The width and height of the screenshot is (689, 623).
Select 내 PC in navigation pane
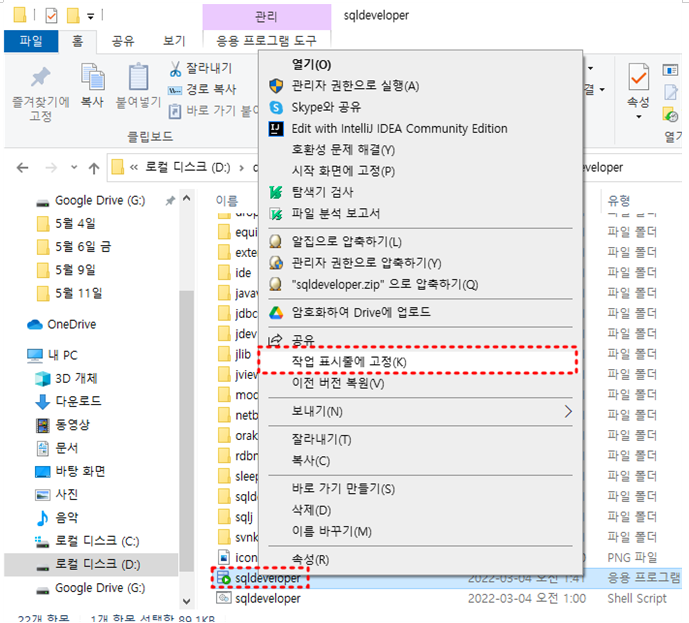tap(53, 355)
